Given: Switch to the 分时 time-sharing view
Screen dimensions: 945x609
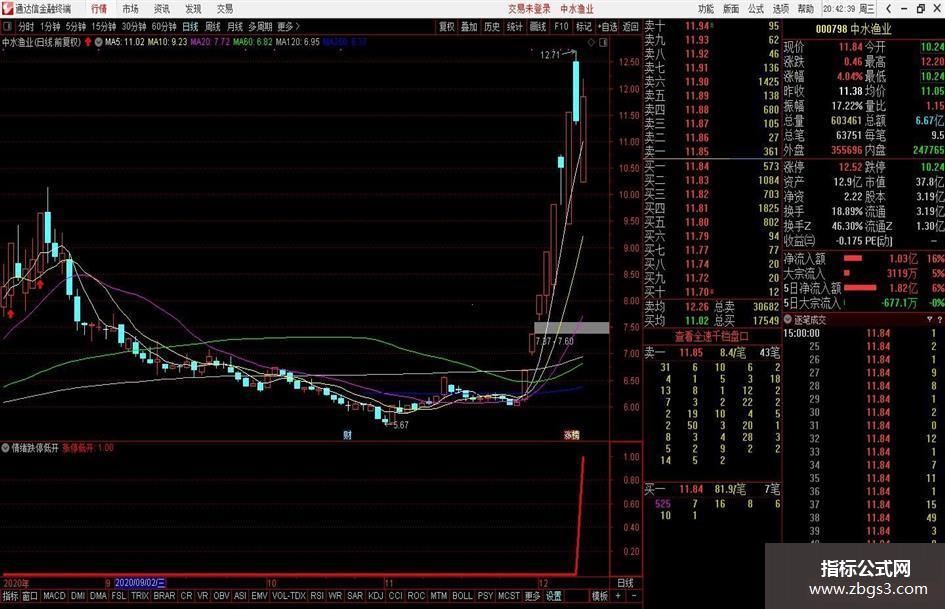Looking at the screenshot, I should [x=26, y=27].
